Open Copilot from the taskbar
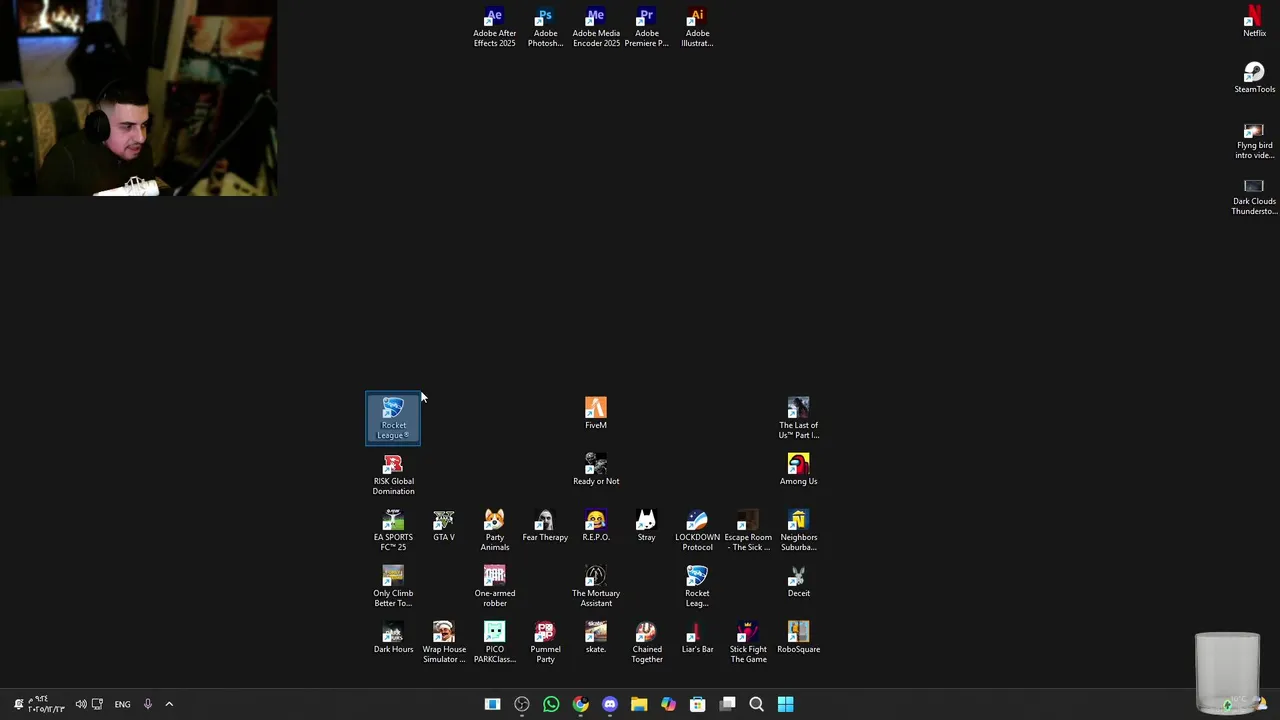 tap(668, 704)
